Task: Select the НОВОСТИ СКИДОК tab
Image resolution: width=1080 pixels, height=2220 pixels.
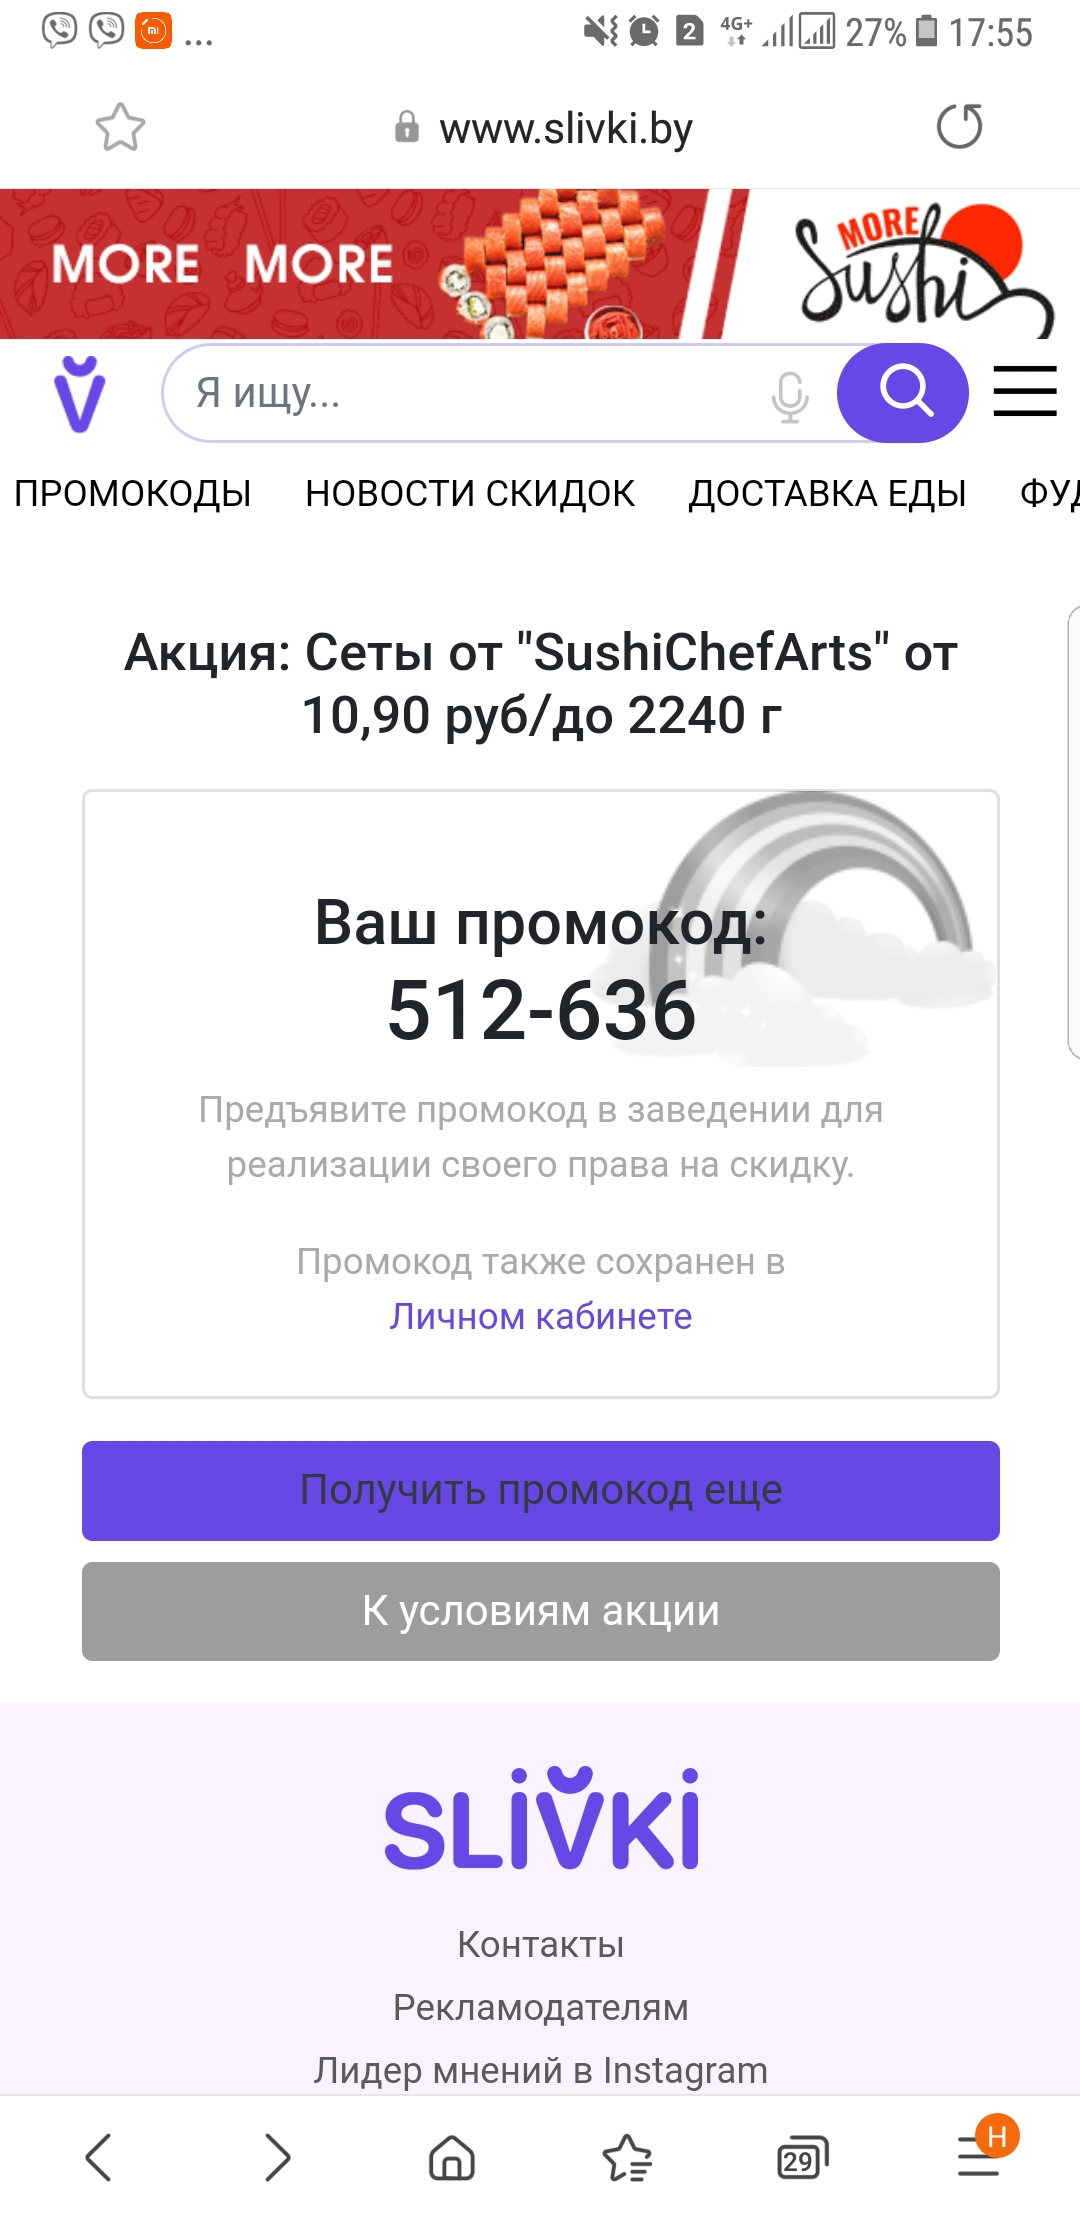Action: 470,494
